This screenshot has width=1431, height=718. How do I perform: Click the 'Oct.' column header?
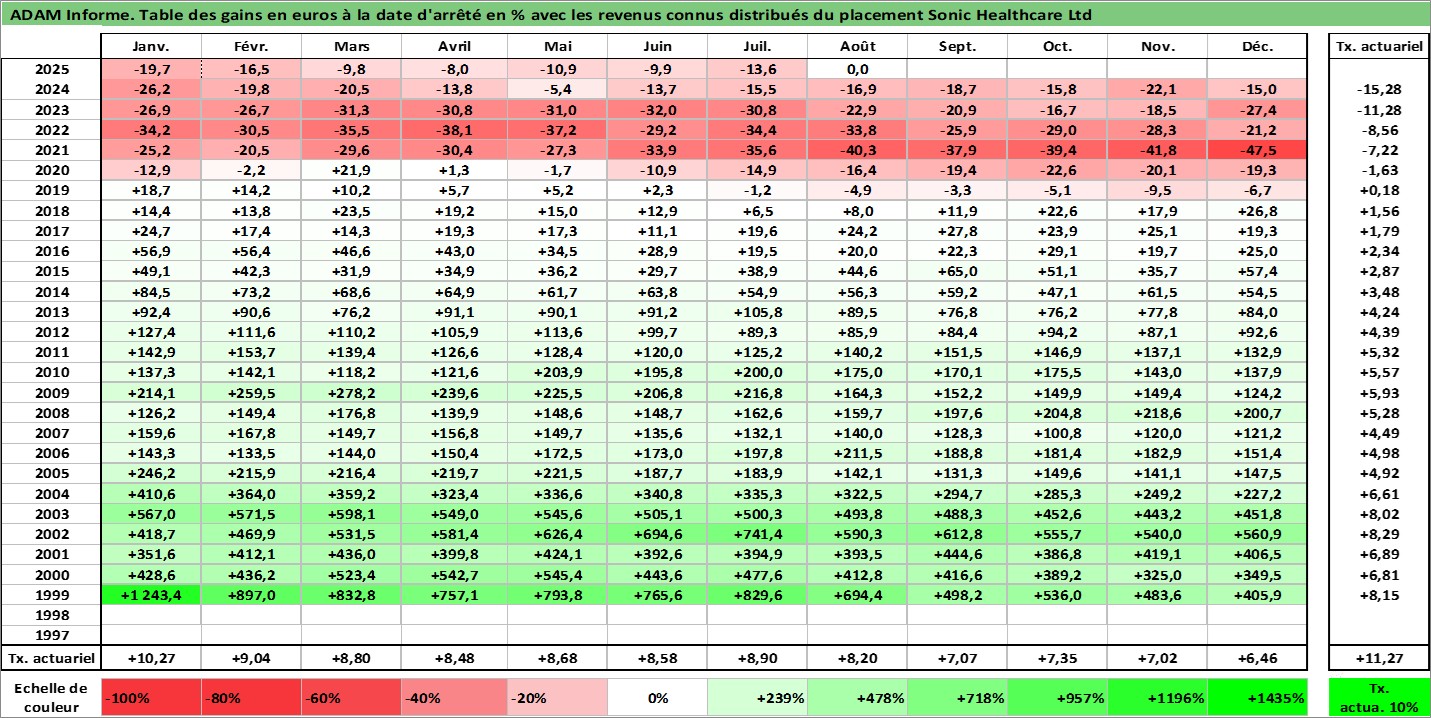1057,47
